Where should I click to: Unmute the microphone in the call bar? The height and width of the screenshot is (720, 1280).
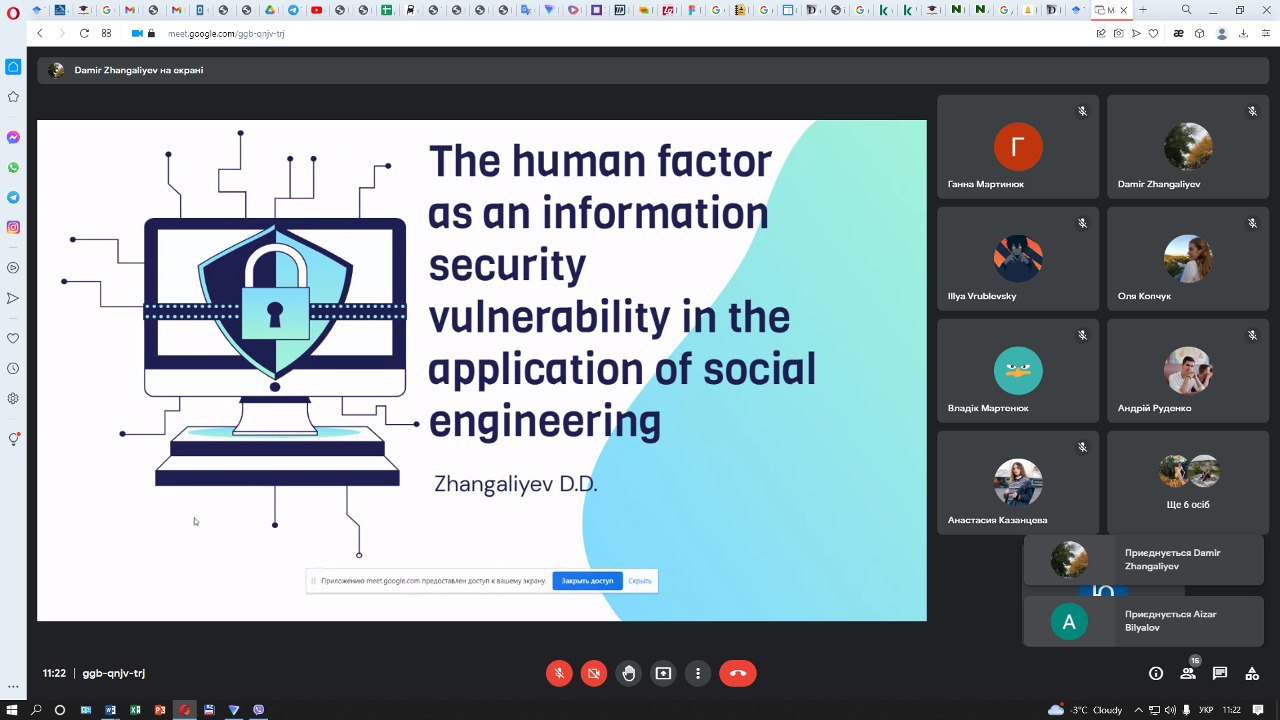(559, 673)
